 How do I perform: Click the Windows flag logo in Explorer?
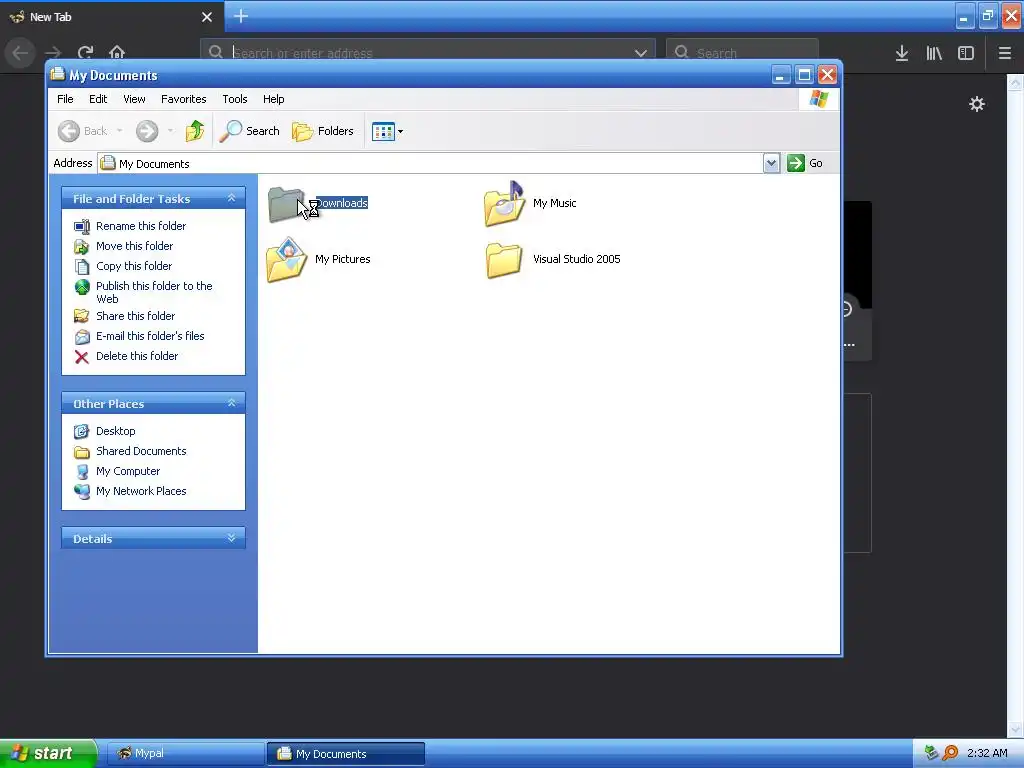[x=818, y=99]
